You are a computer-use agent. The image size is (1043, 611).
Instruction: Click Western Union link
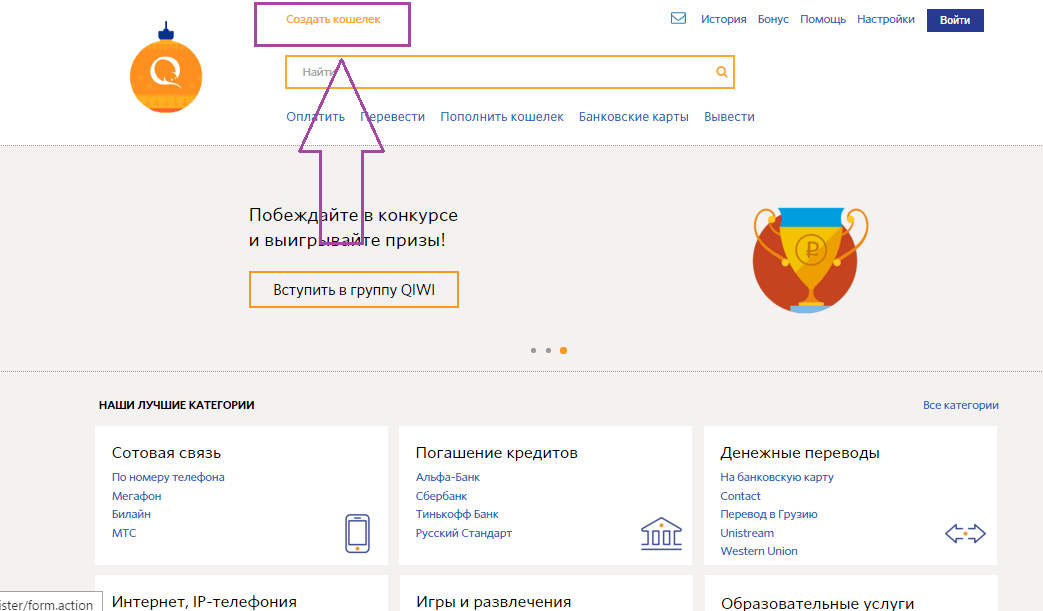[x=759, y=551]
